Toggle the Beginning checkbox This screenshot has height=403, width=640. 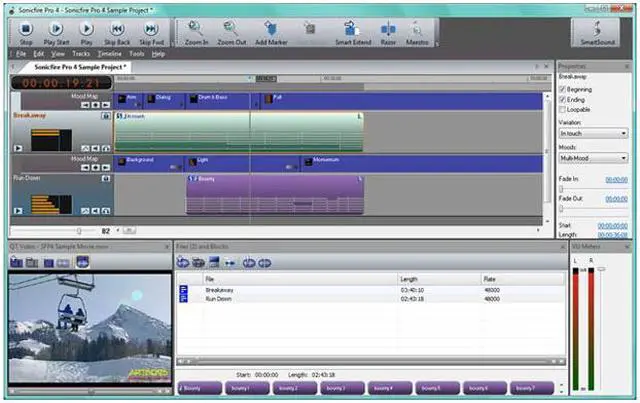563,89
